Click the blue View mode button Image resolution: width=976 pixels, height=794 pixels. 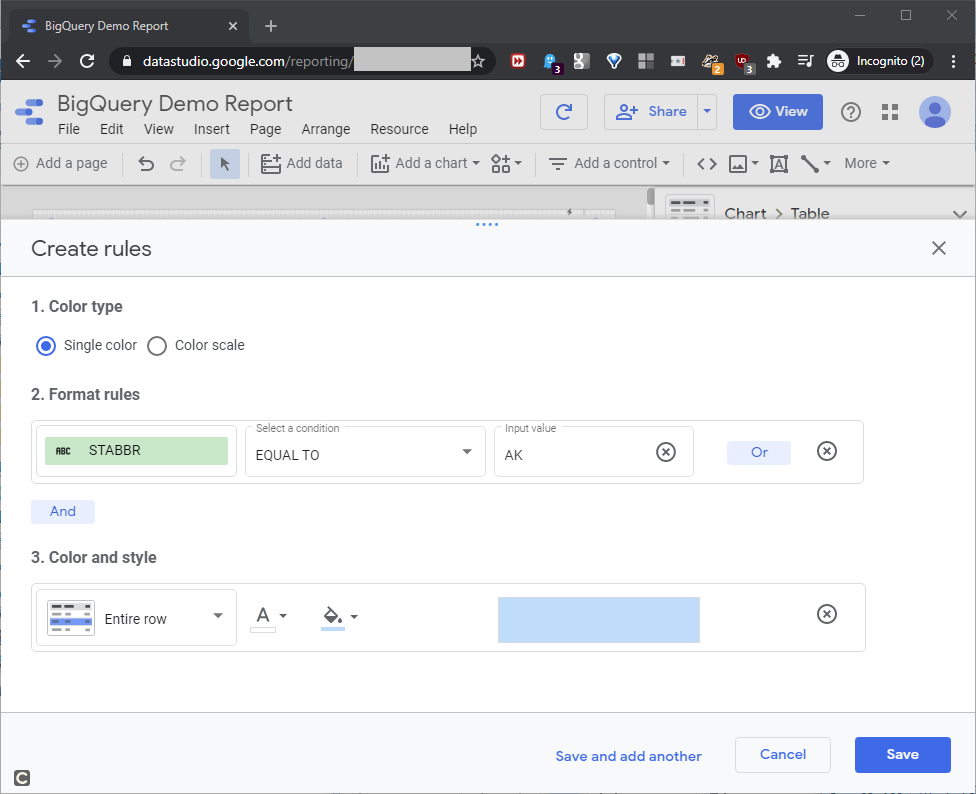777,112
